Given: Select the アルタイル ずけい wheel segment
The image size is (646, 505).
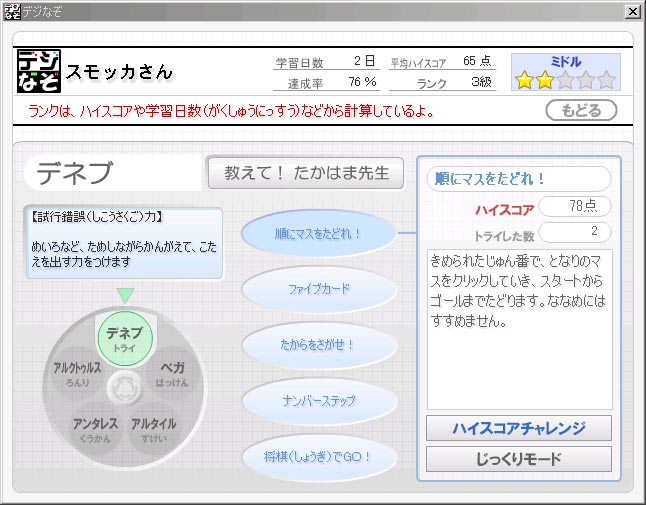Looking at the screenshot, I should tap(154, 428).
